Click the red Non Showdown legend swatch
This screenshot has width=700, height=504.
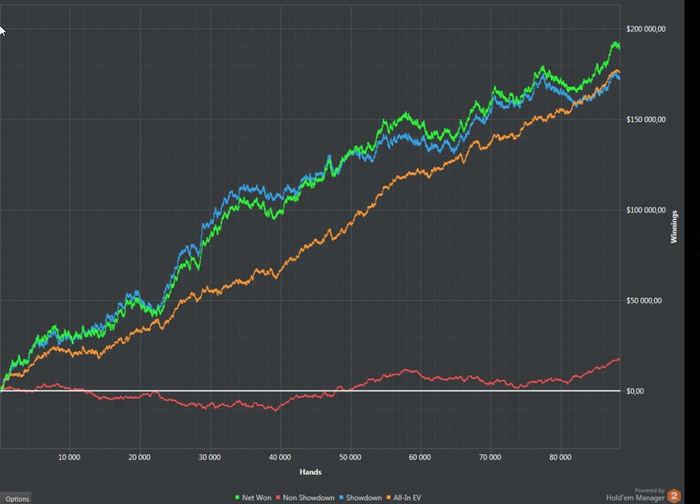point(278,497)
